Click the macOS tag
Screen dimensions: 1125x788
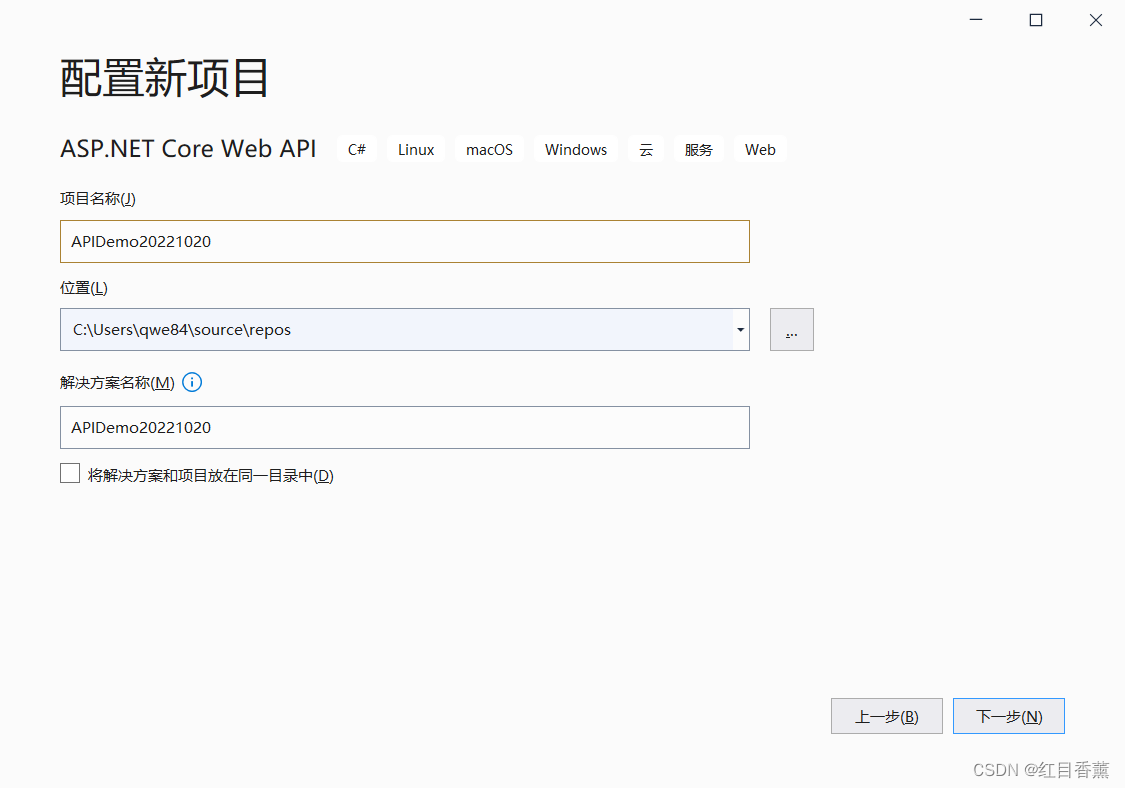click(489, 150)
